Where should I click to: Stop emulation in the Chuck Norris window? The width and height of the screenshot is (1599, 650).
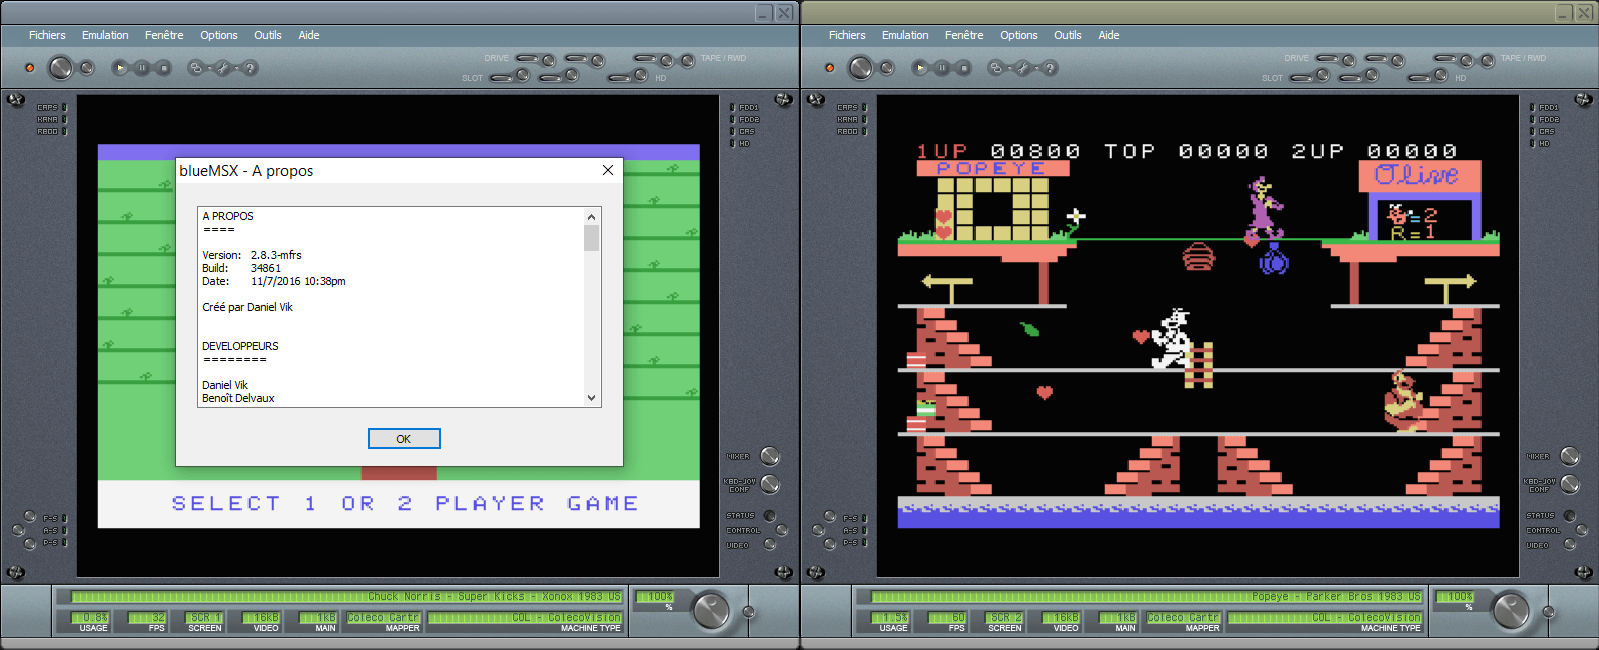click(x=164, y=68)
